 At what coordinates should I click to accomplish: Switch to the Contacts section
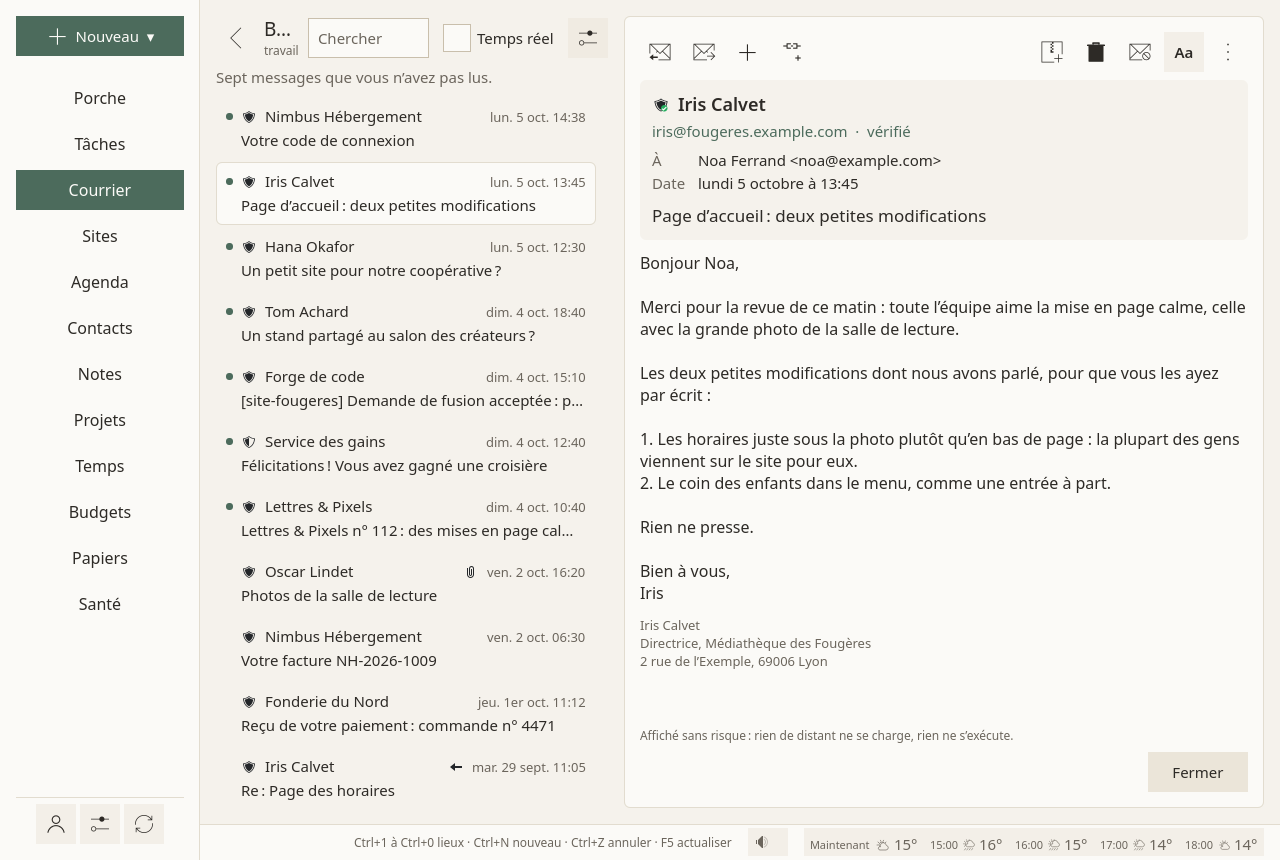(x=100, y=328)
